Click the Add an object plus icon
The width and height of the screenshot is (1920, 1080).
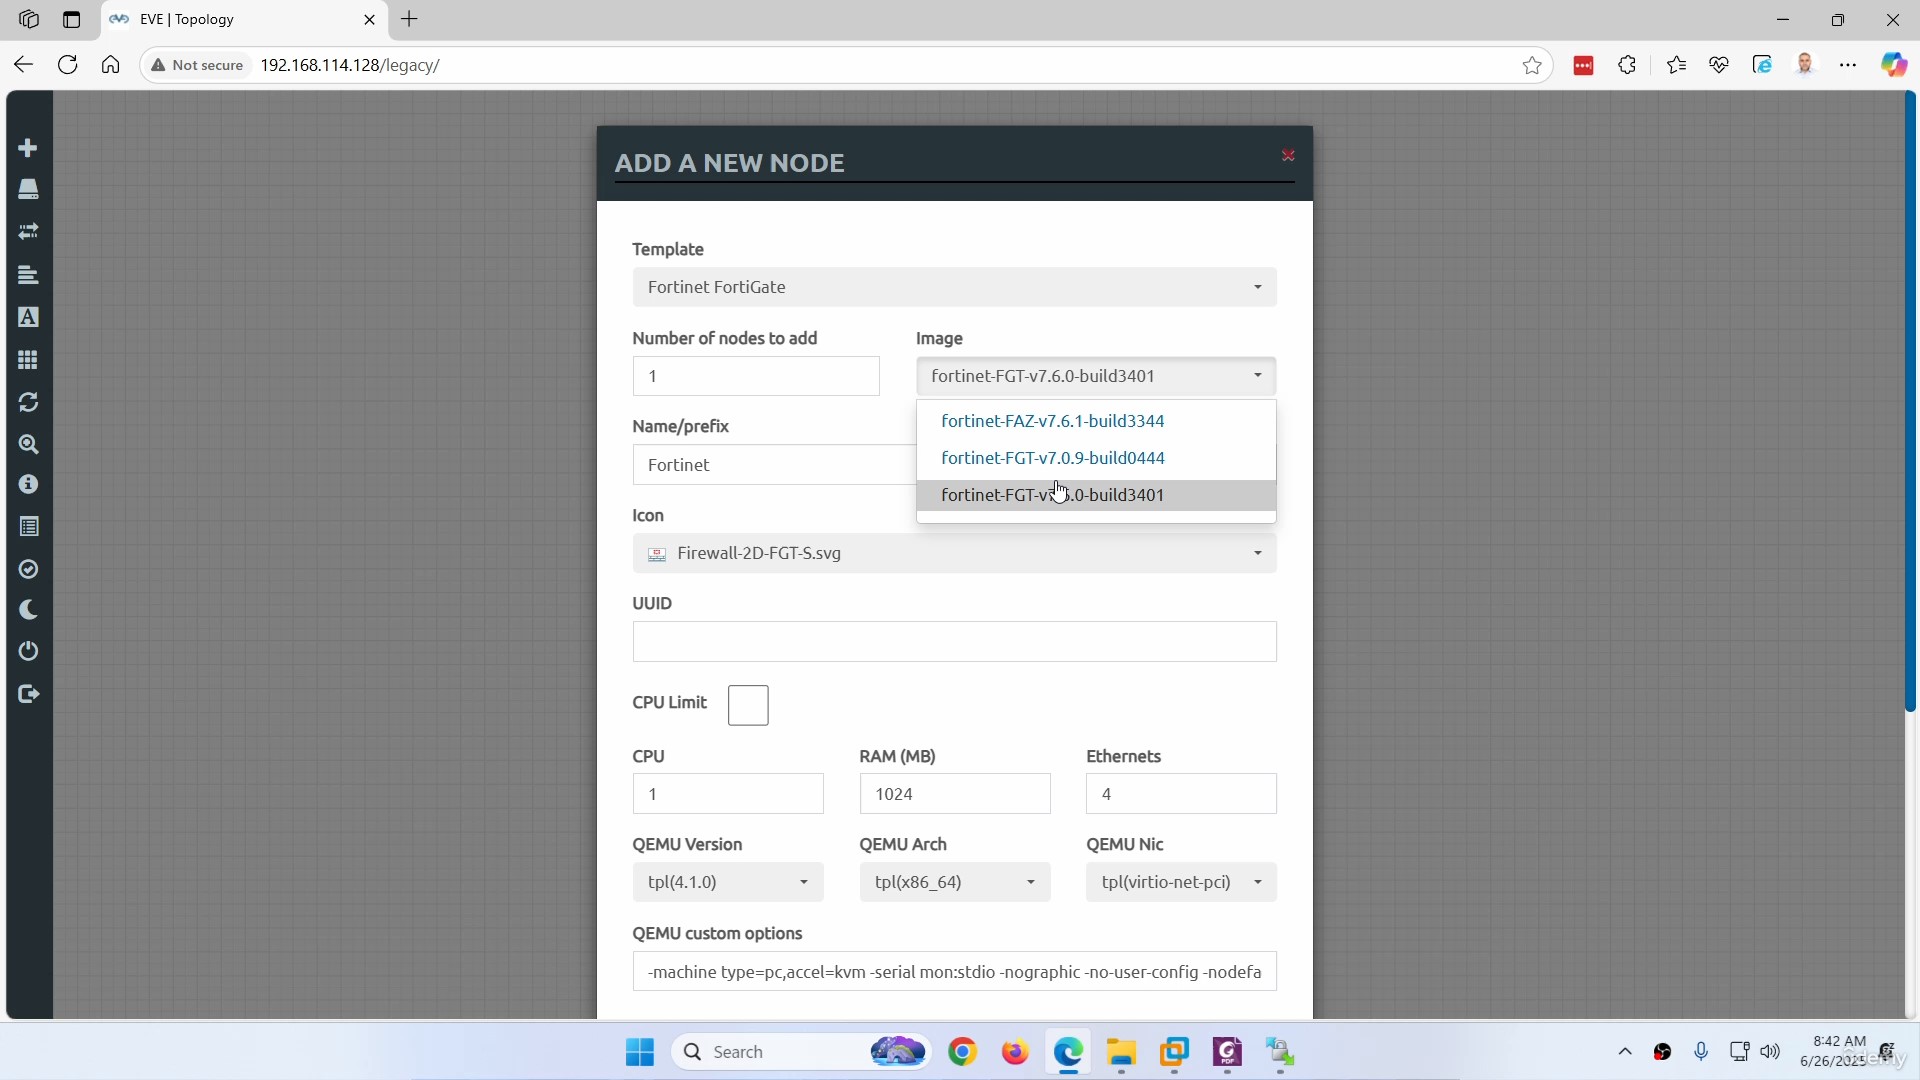pyautogui.click(x=28, y=148)
